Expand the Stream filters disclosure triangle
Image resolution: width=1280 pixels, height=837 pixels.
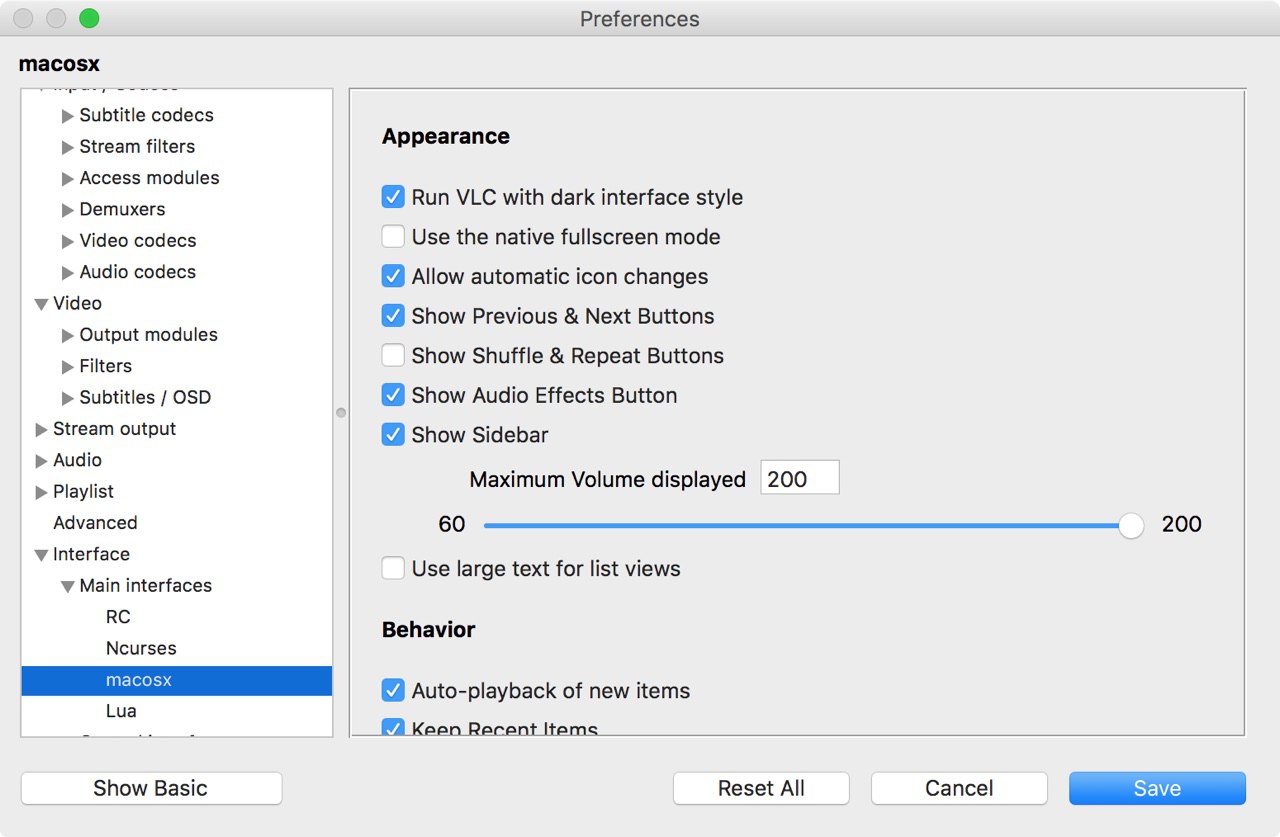pyautogui.click(x=68, y=147)
